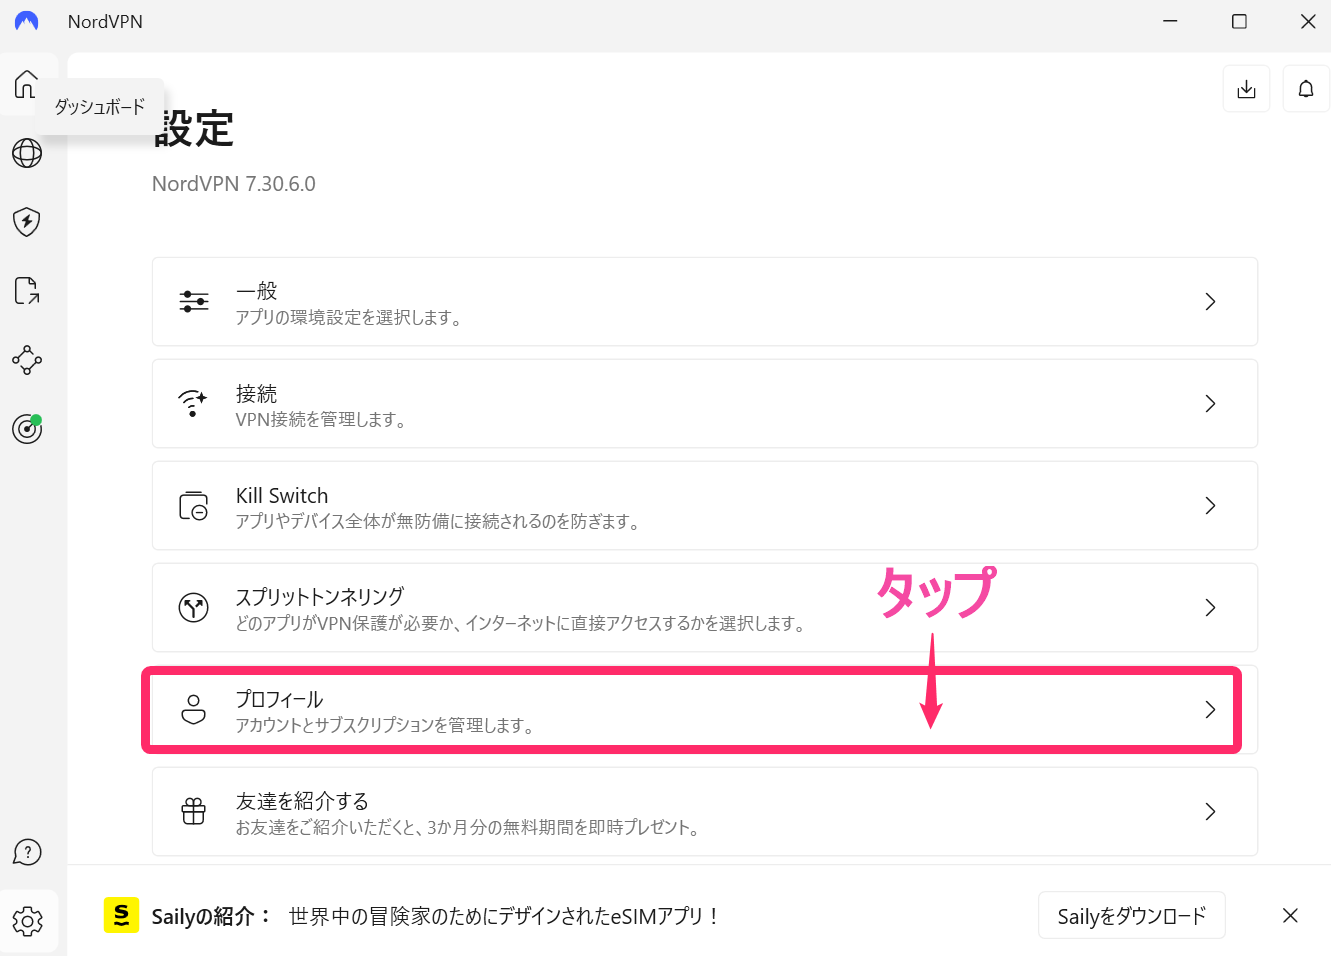Open the file sharing icon in sidebar
Viewport: 1331px width, 956px height.
pyautogui.click(x=27, y=291)
